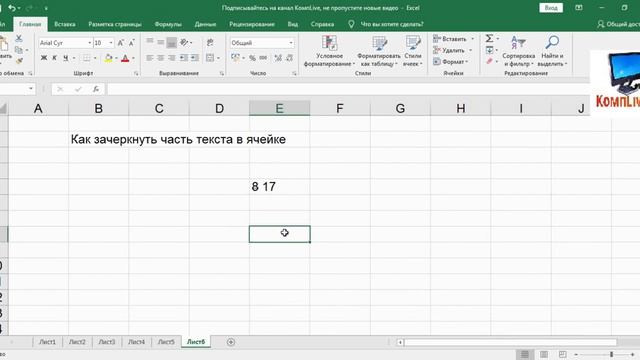Open Сортировка и фильтр menu

518,51
